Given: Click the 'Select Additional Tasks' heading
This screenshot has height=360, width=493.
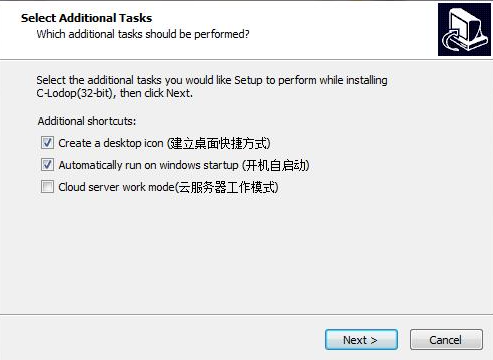Looking at the screenshot, I should pos(86,18).
